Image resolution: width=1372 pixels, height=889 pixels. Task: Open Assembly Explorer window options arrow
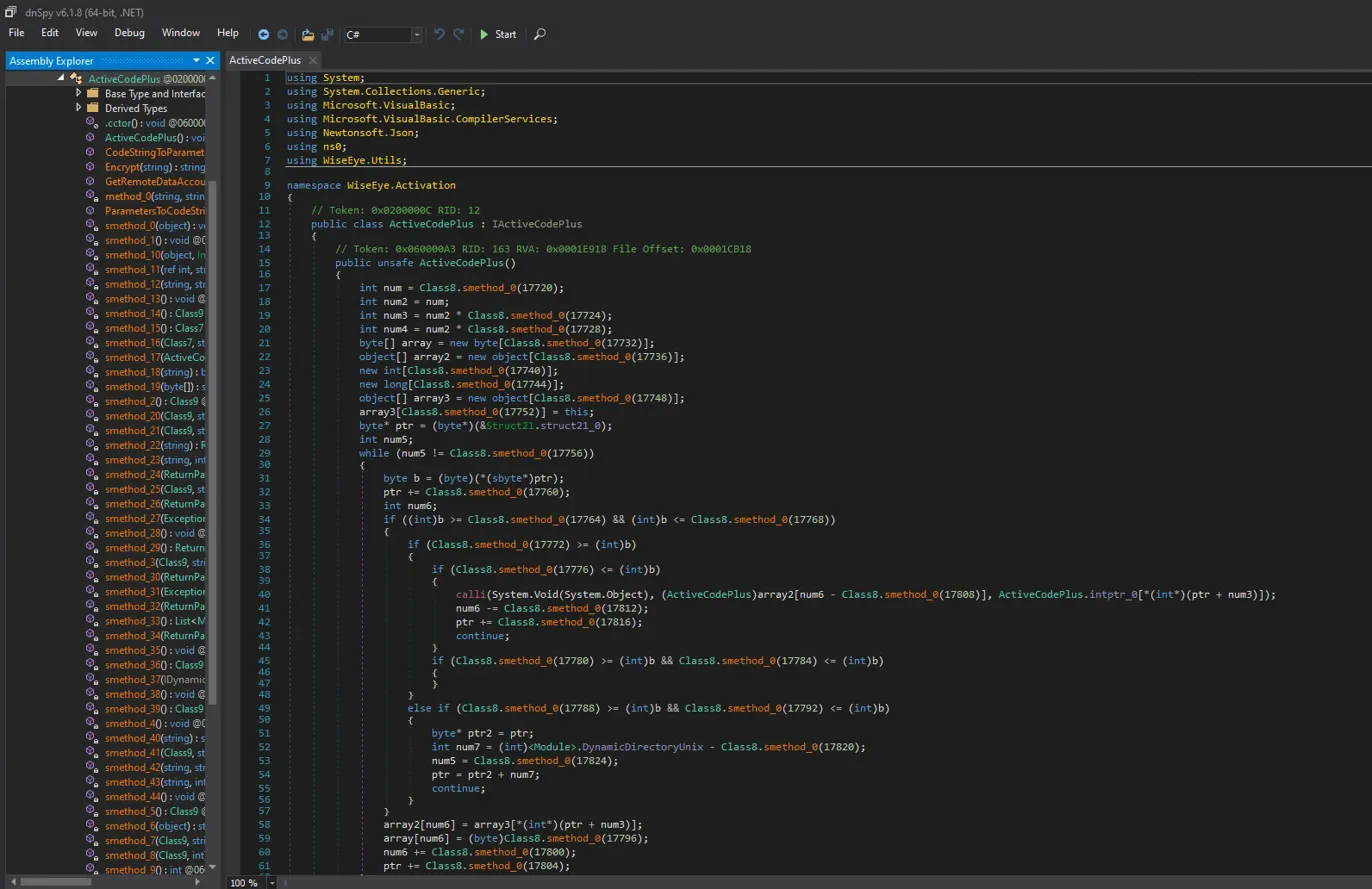coord(197,61)
